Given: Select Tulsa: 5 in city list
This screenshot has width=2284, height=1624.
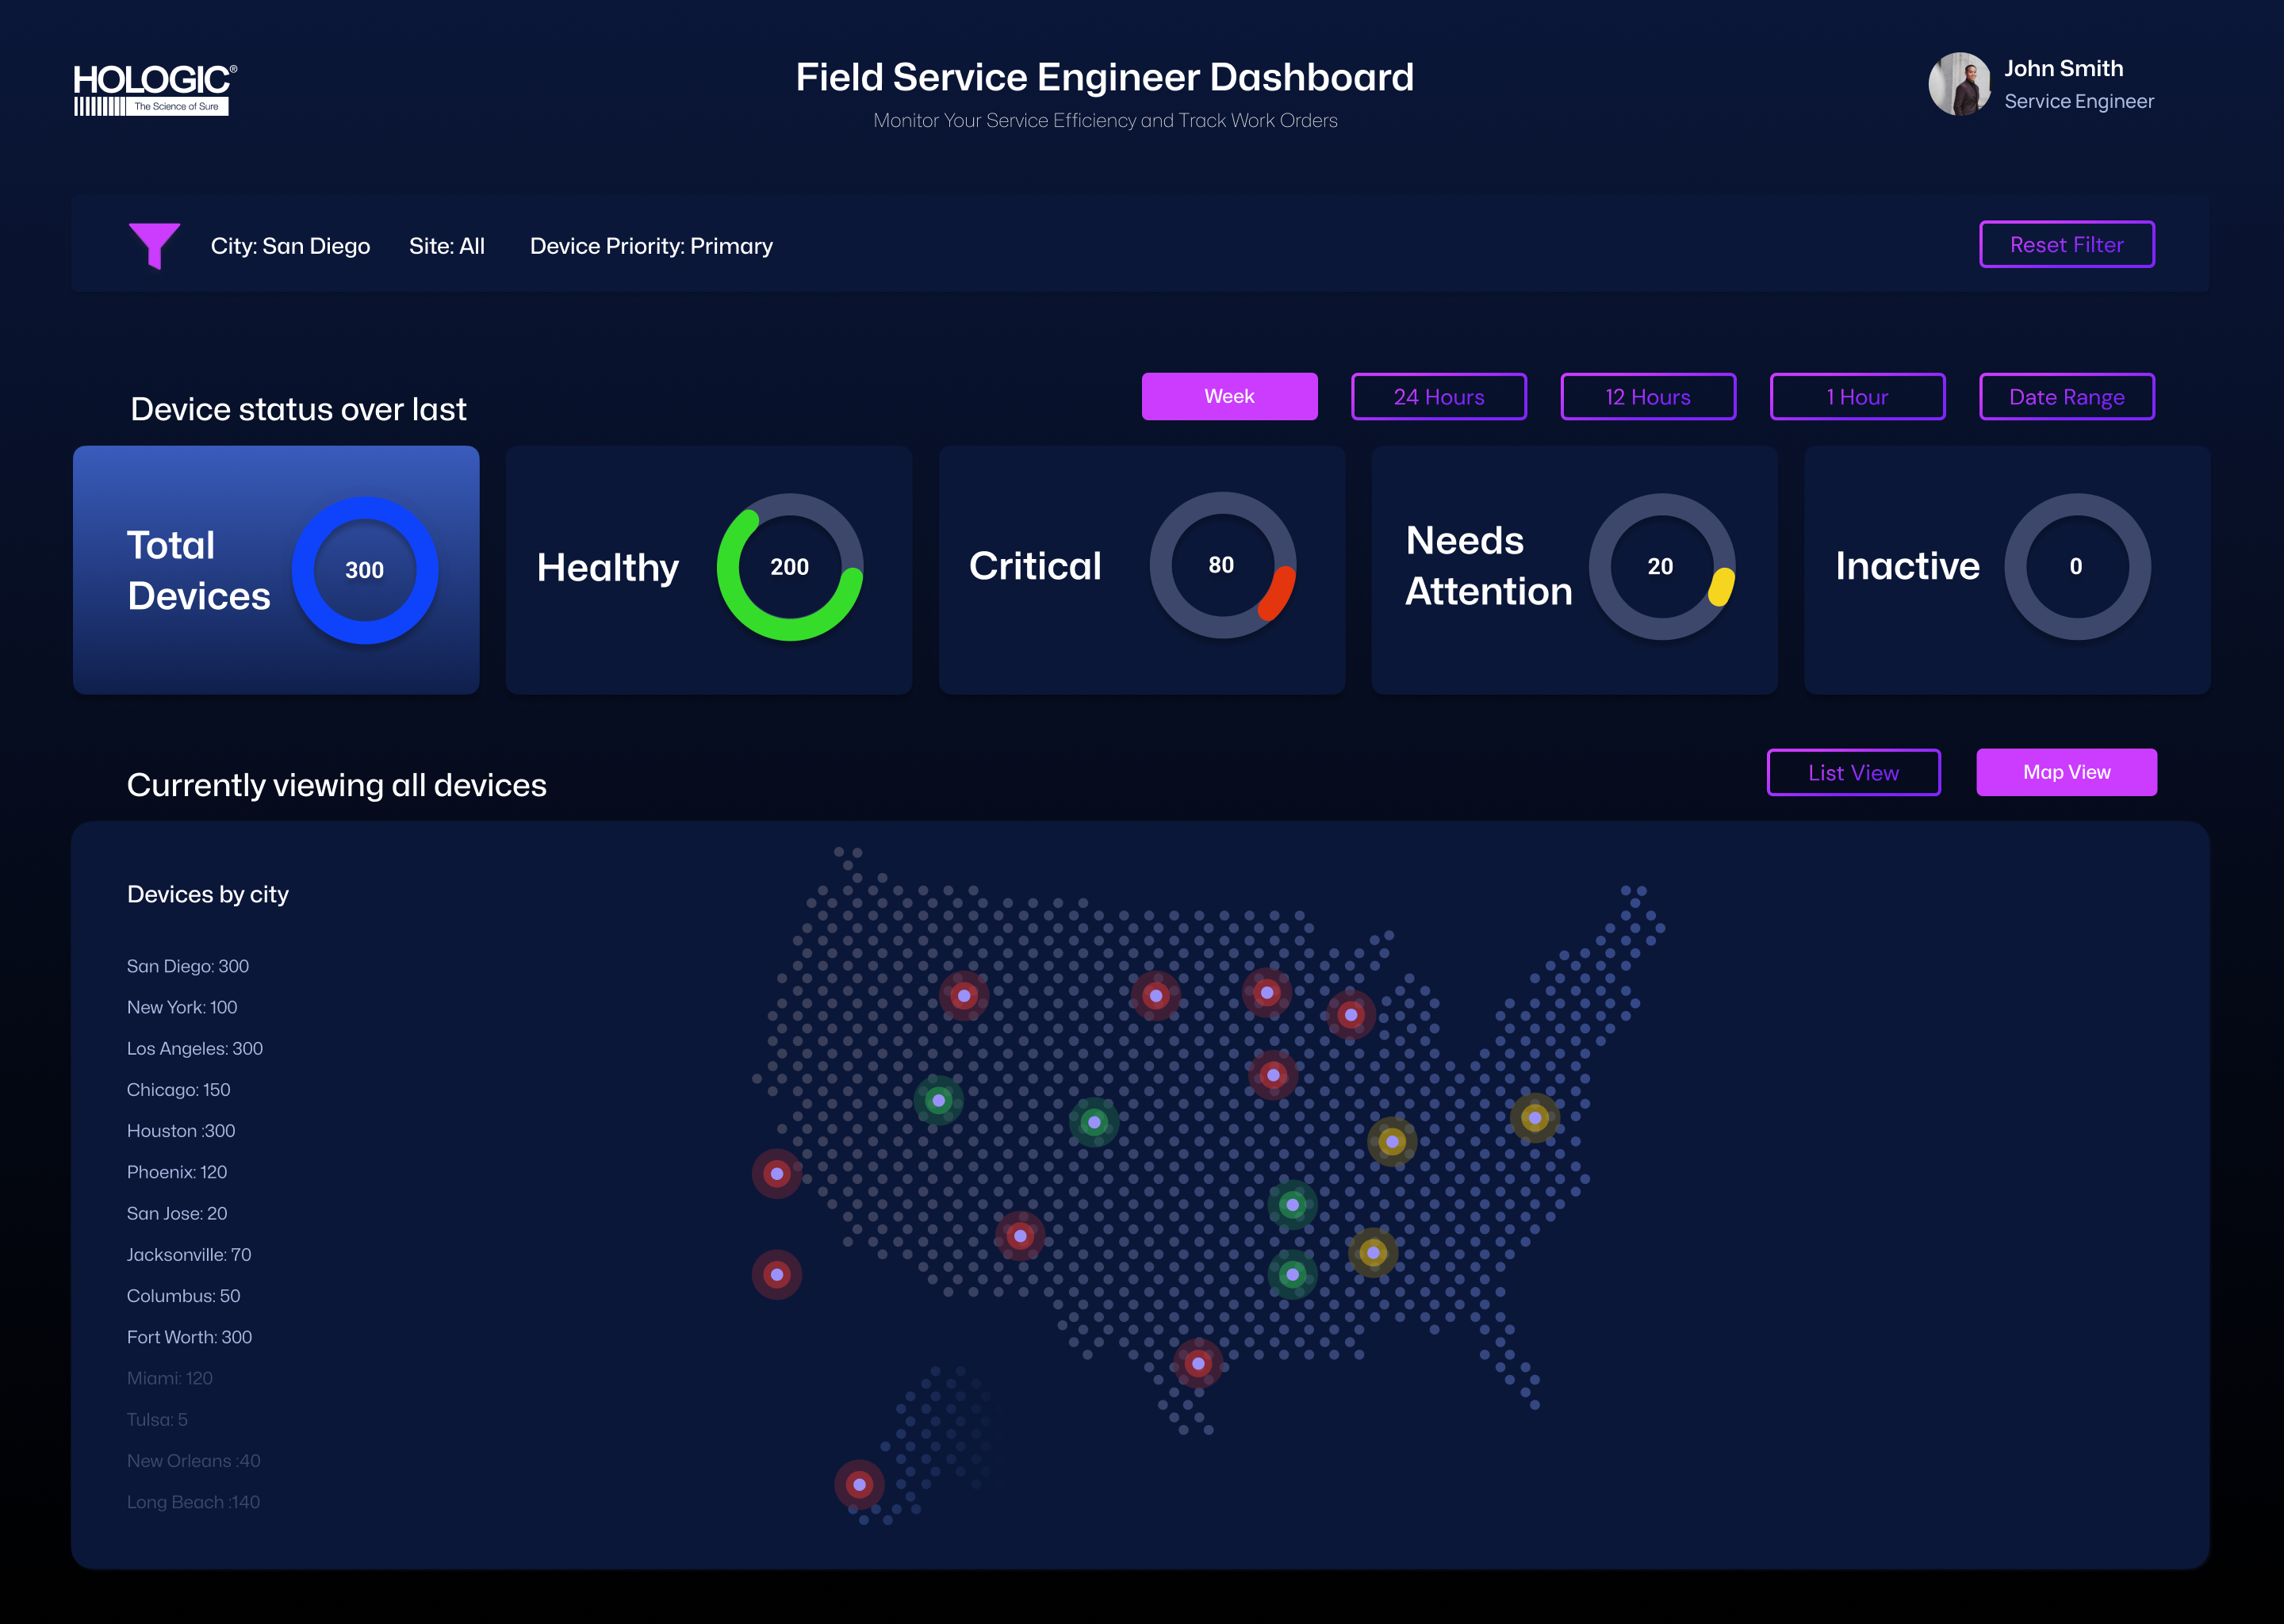Looking at the screenshot, I should (x=157, y=1419).
